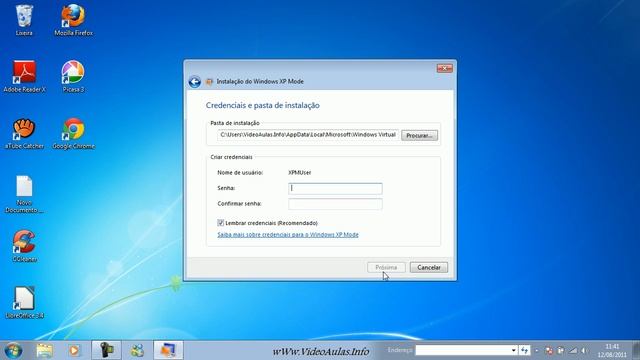Open the clock showing 11:41
640x360 pixels.
pos(612,351)
